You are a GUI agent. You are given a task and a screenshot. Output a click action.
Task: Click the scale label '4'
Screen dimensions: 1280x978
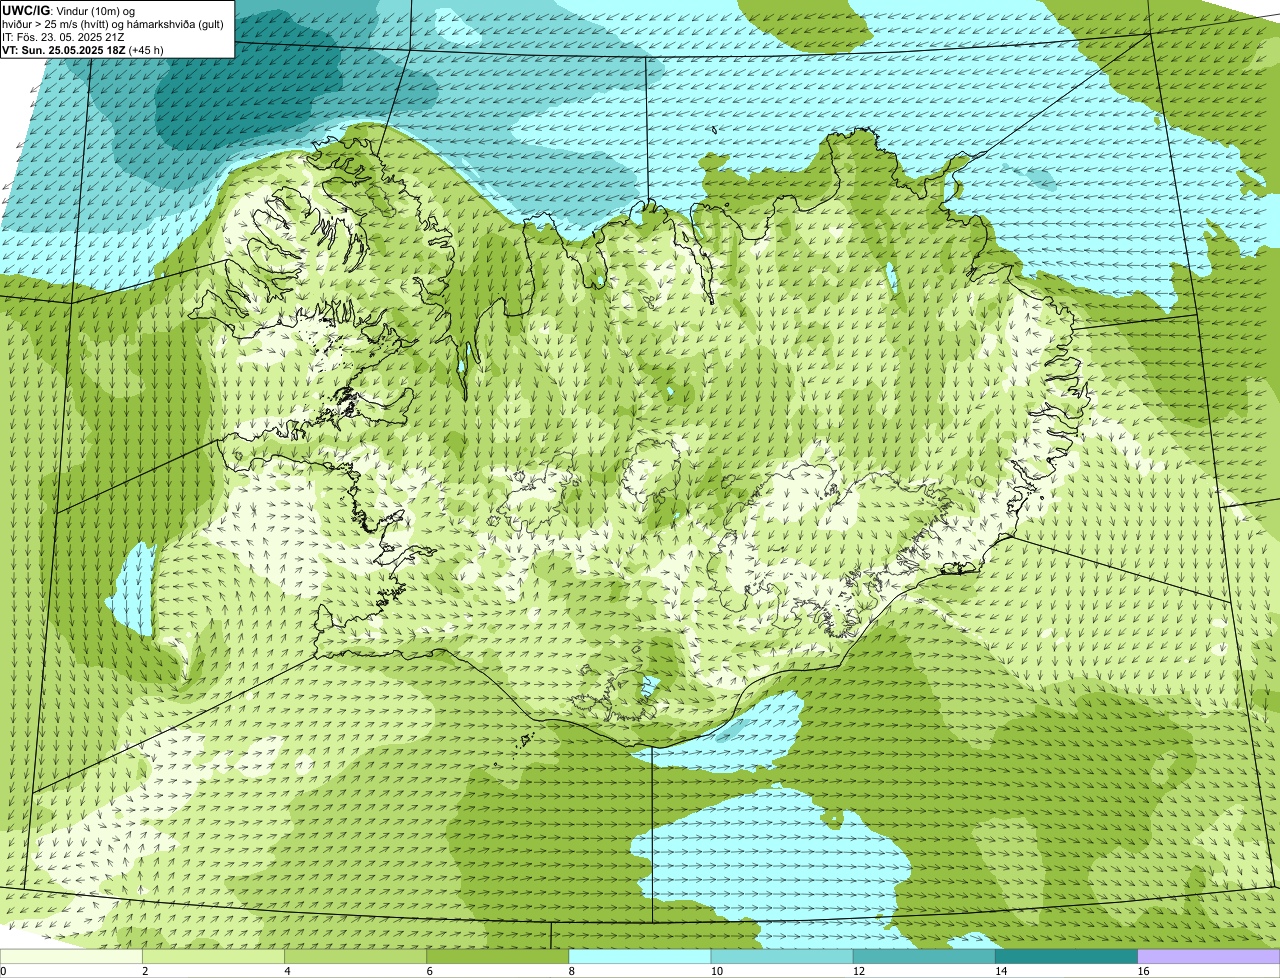coord(287,971)
